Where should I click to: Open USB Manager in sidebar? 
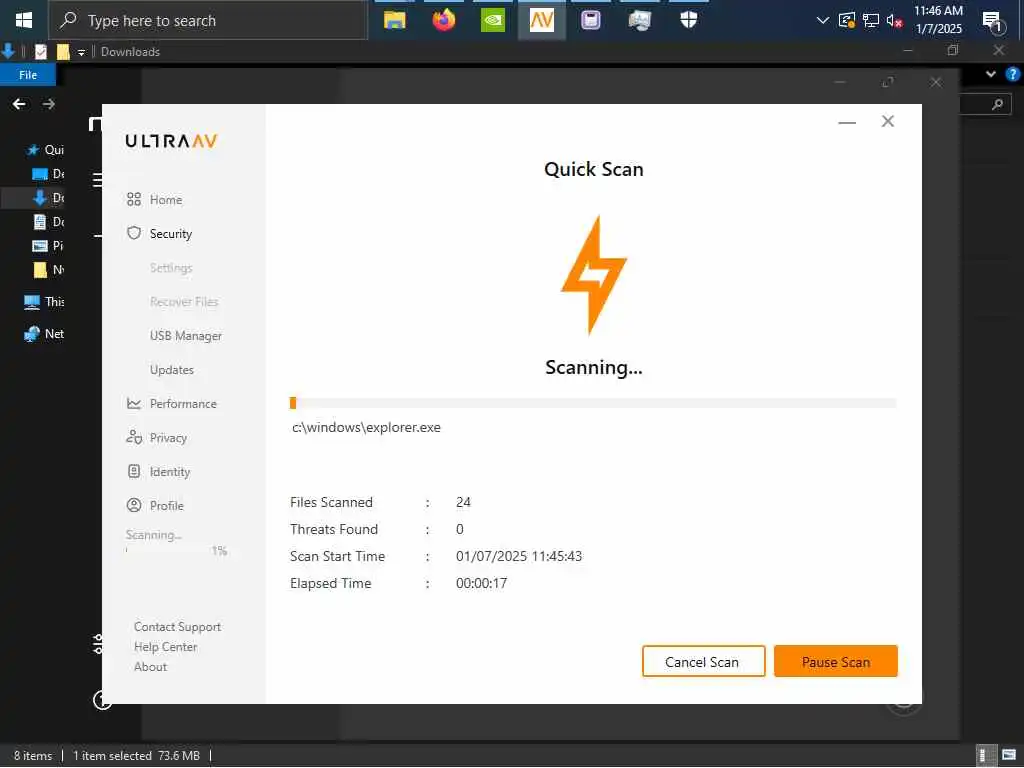pyautogui.click(x=186, y=336)
